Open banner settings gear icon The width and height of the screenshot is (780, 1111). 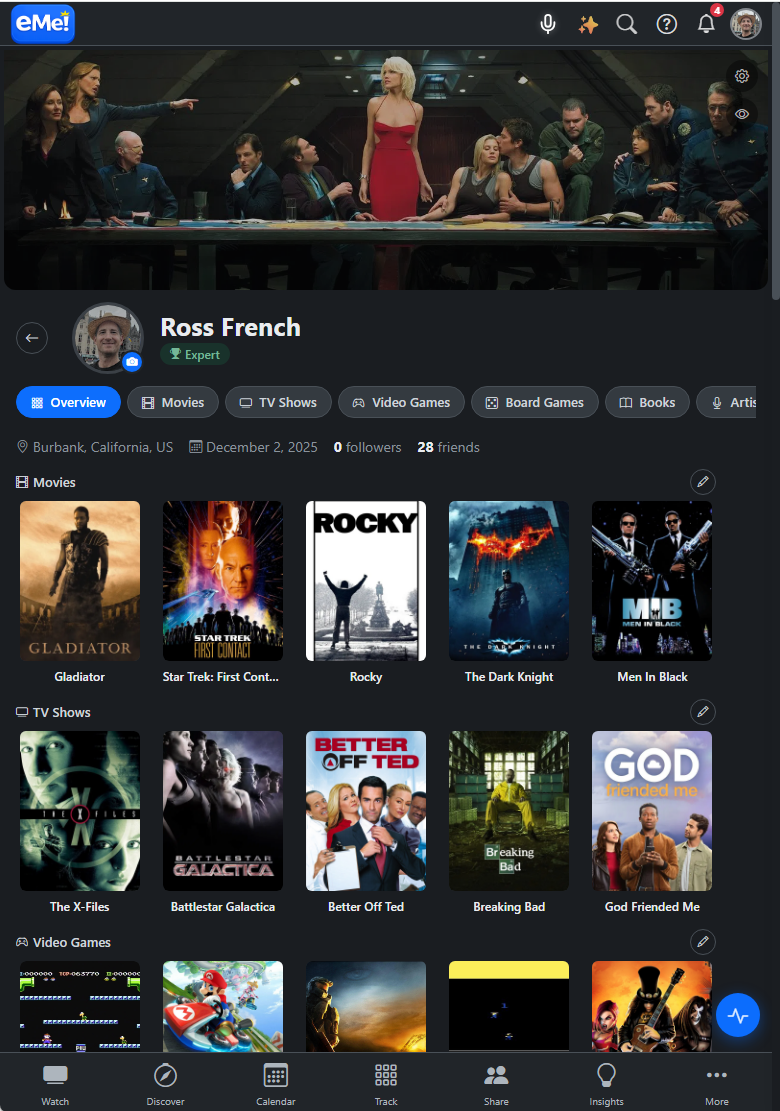pos(742,76)
